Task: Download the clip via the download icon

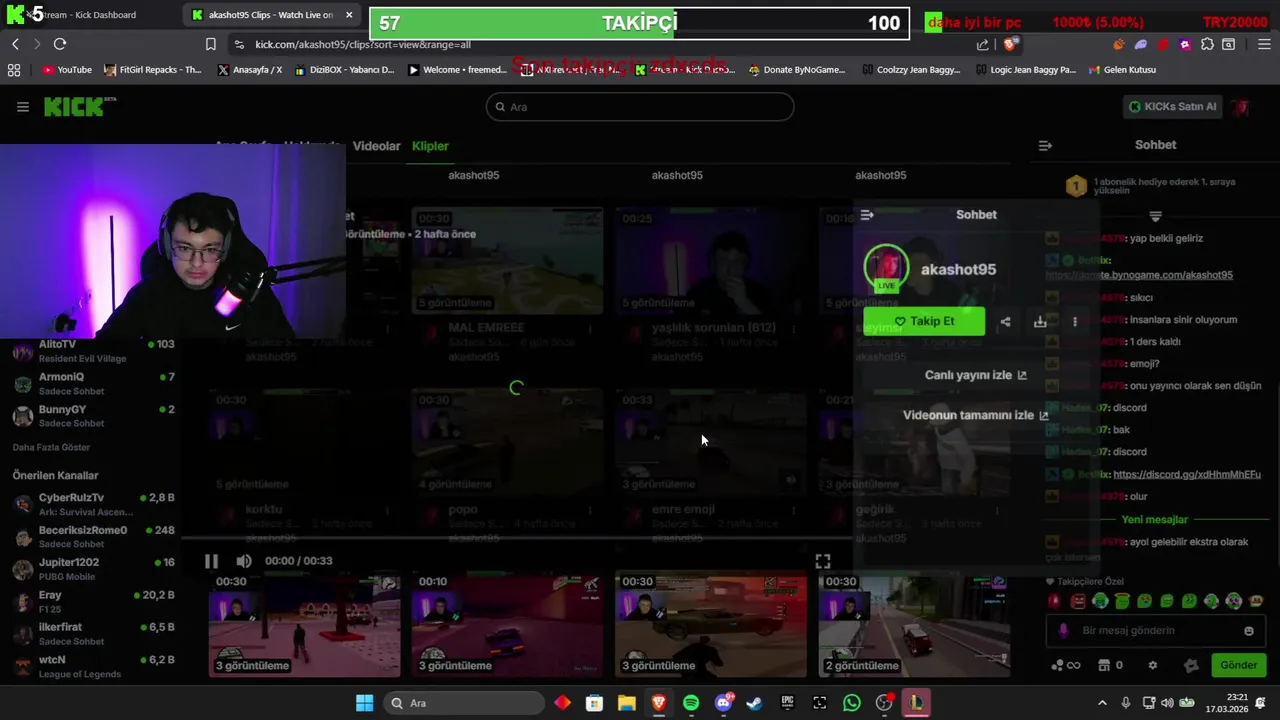Action: point(1040,322)
